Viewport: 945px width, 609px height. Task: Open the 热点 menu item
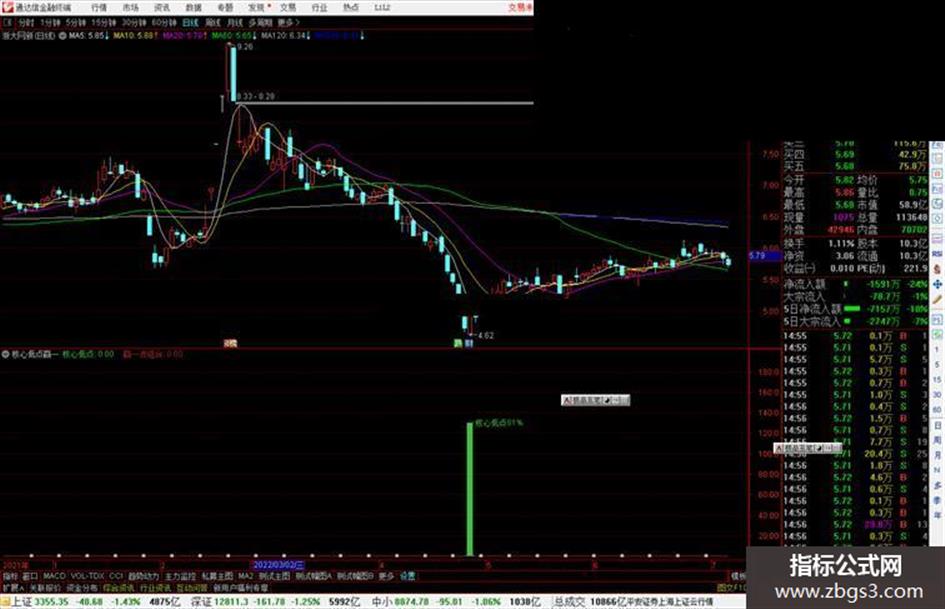[x=351, y=7]
